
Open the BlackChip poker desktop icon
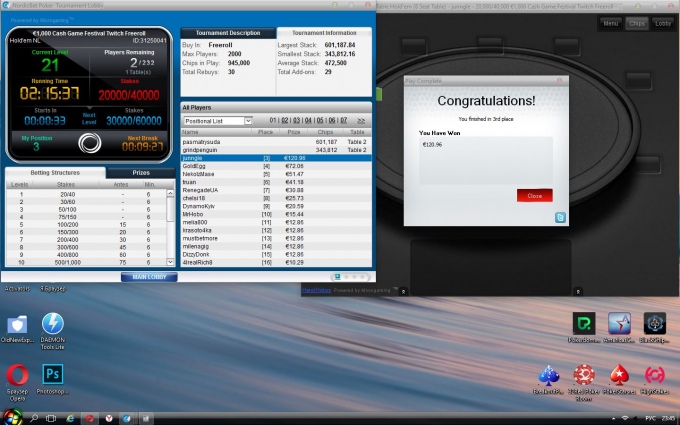pos(654,327)
